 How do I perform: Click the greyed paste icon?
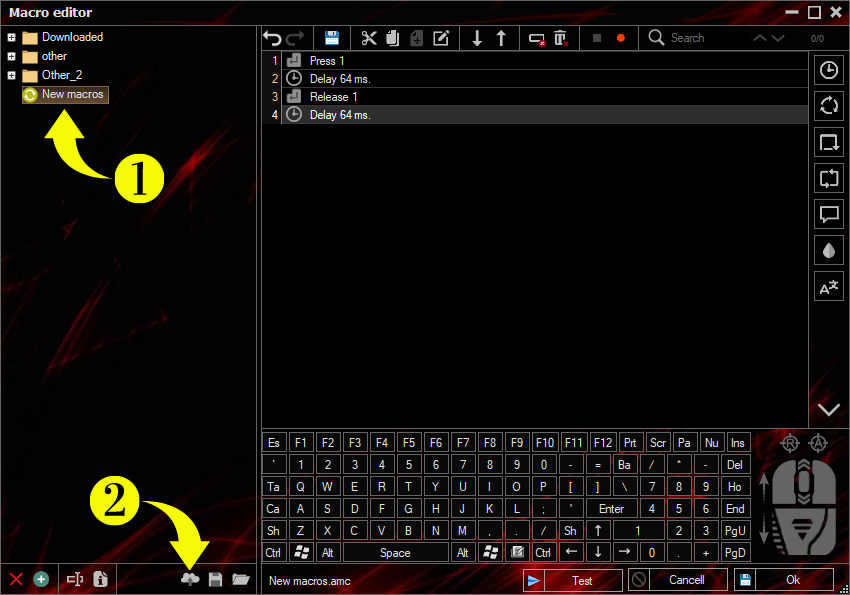click(x=416, y=38)
